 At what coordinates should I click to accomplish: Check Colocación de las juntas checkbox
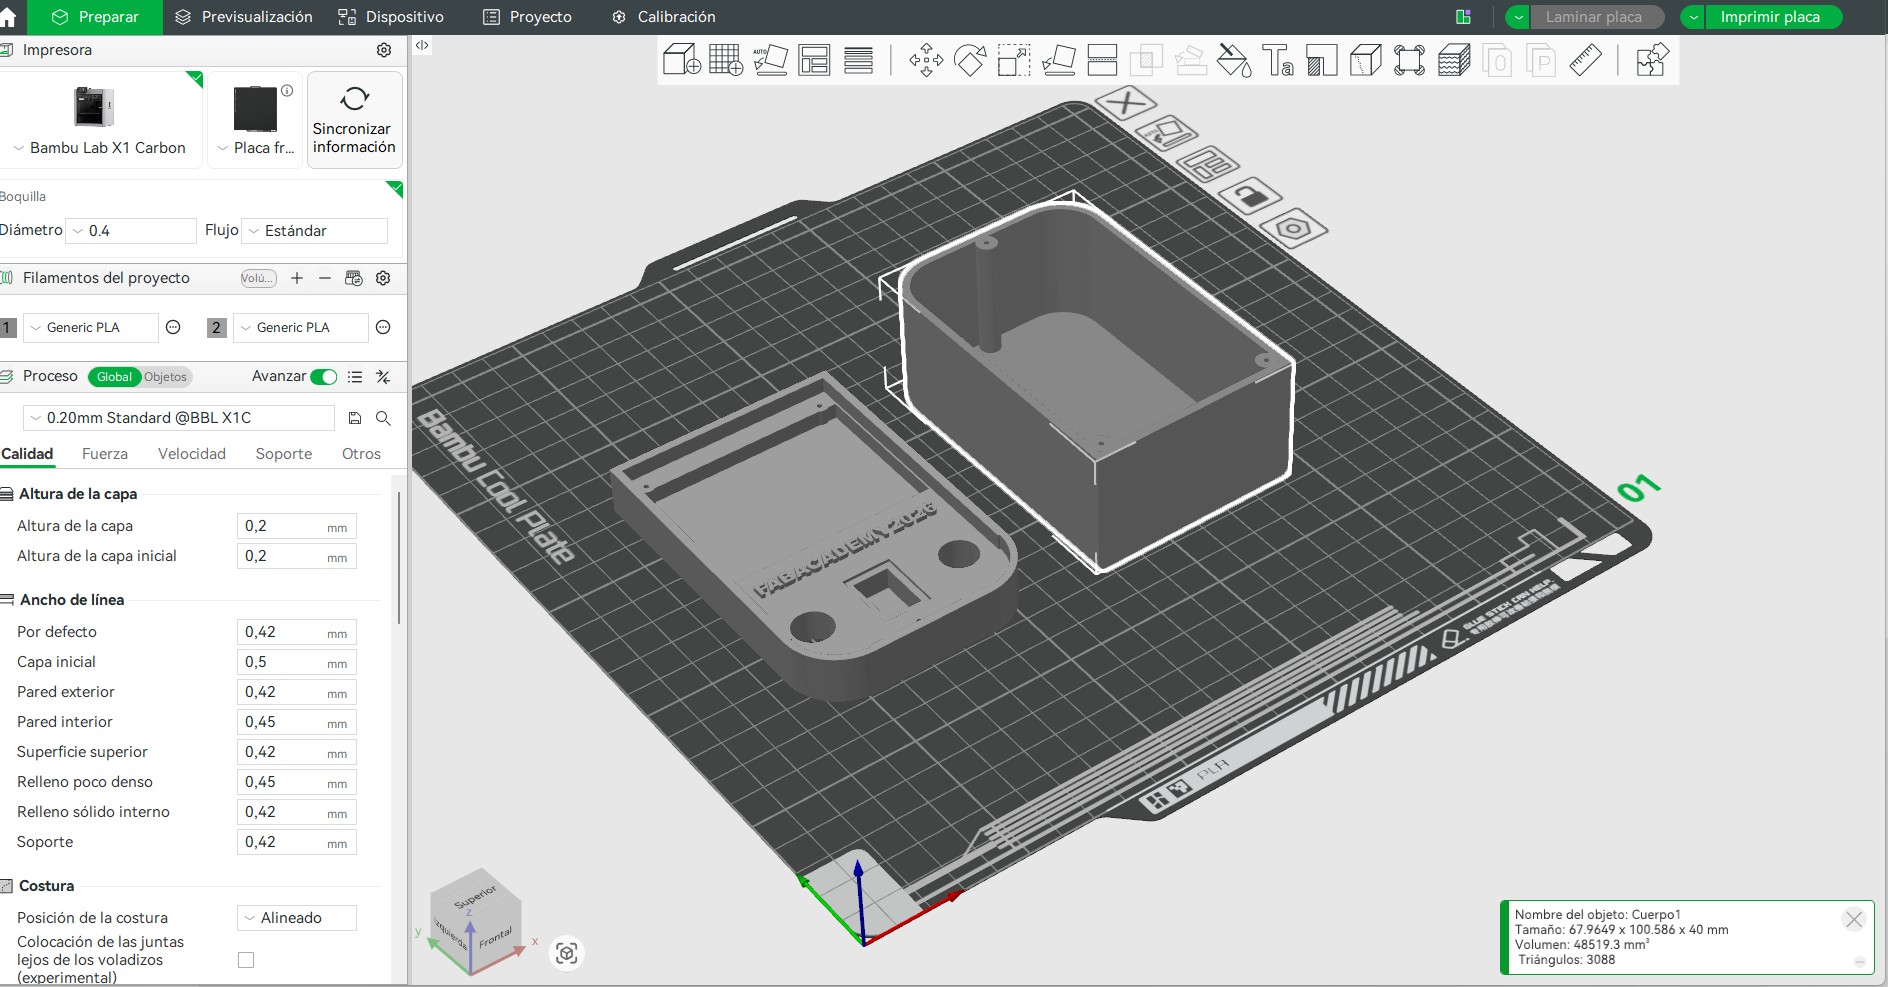click(x=246, y=960)
